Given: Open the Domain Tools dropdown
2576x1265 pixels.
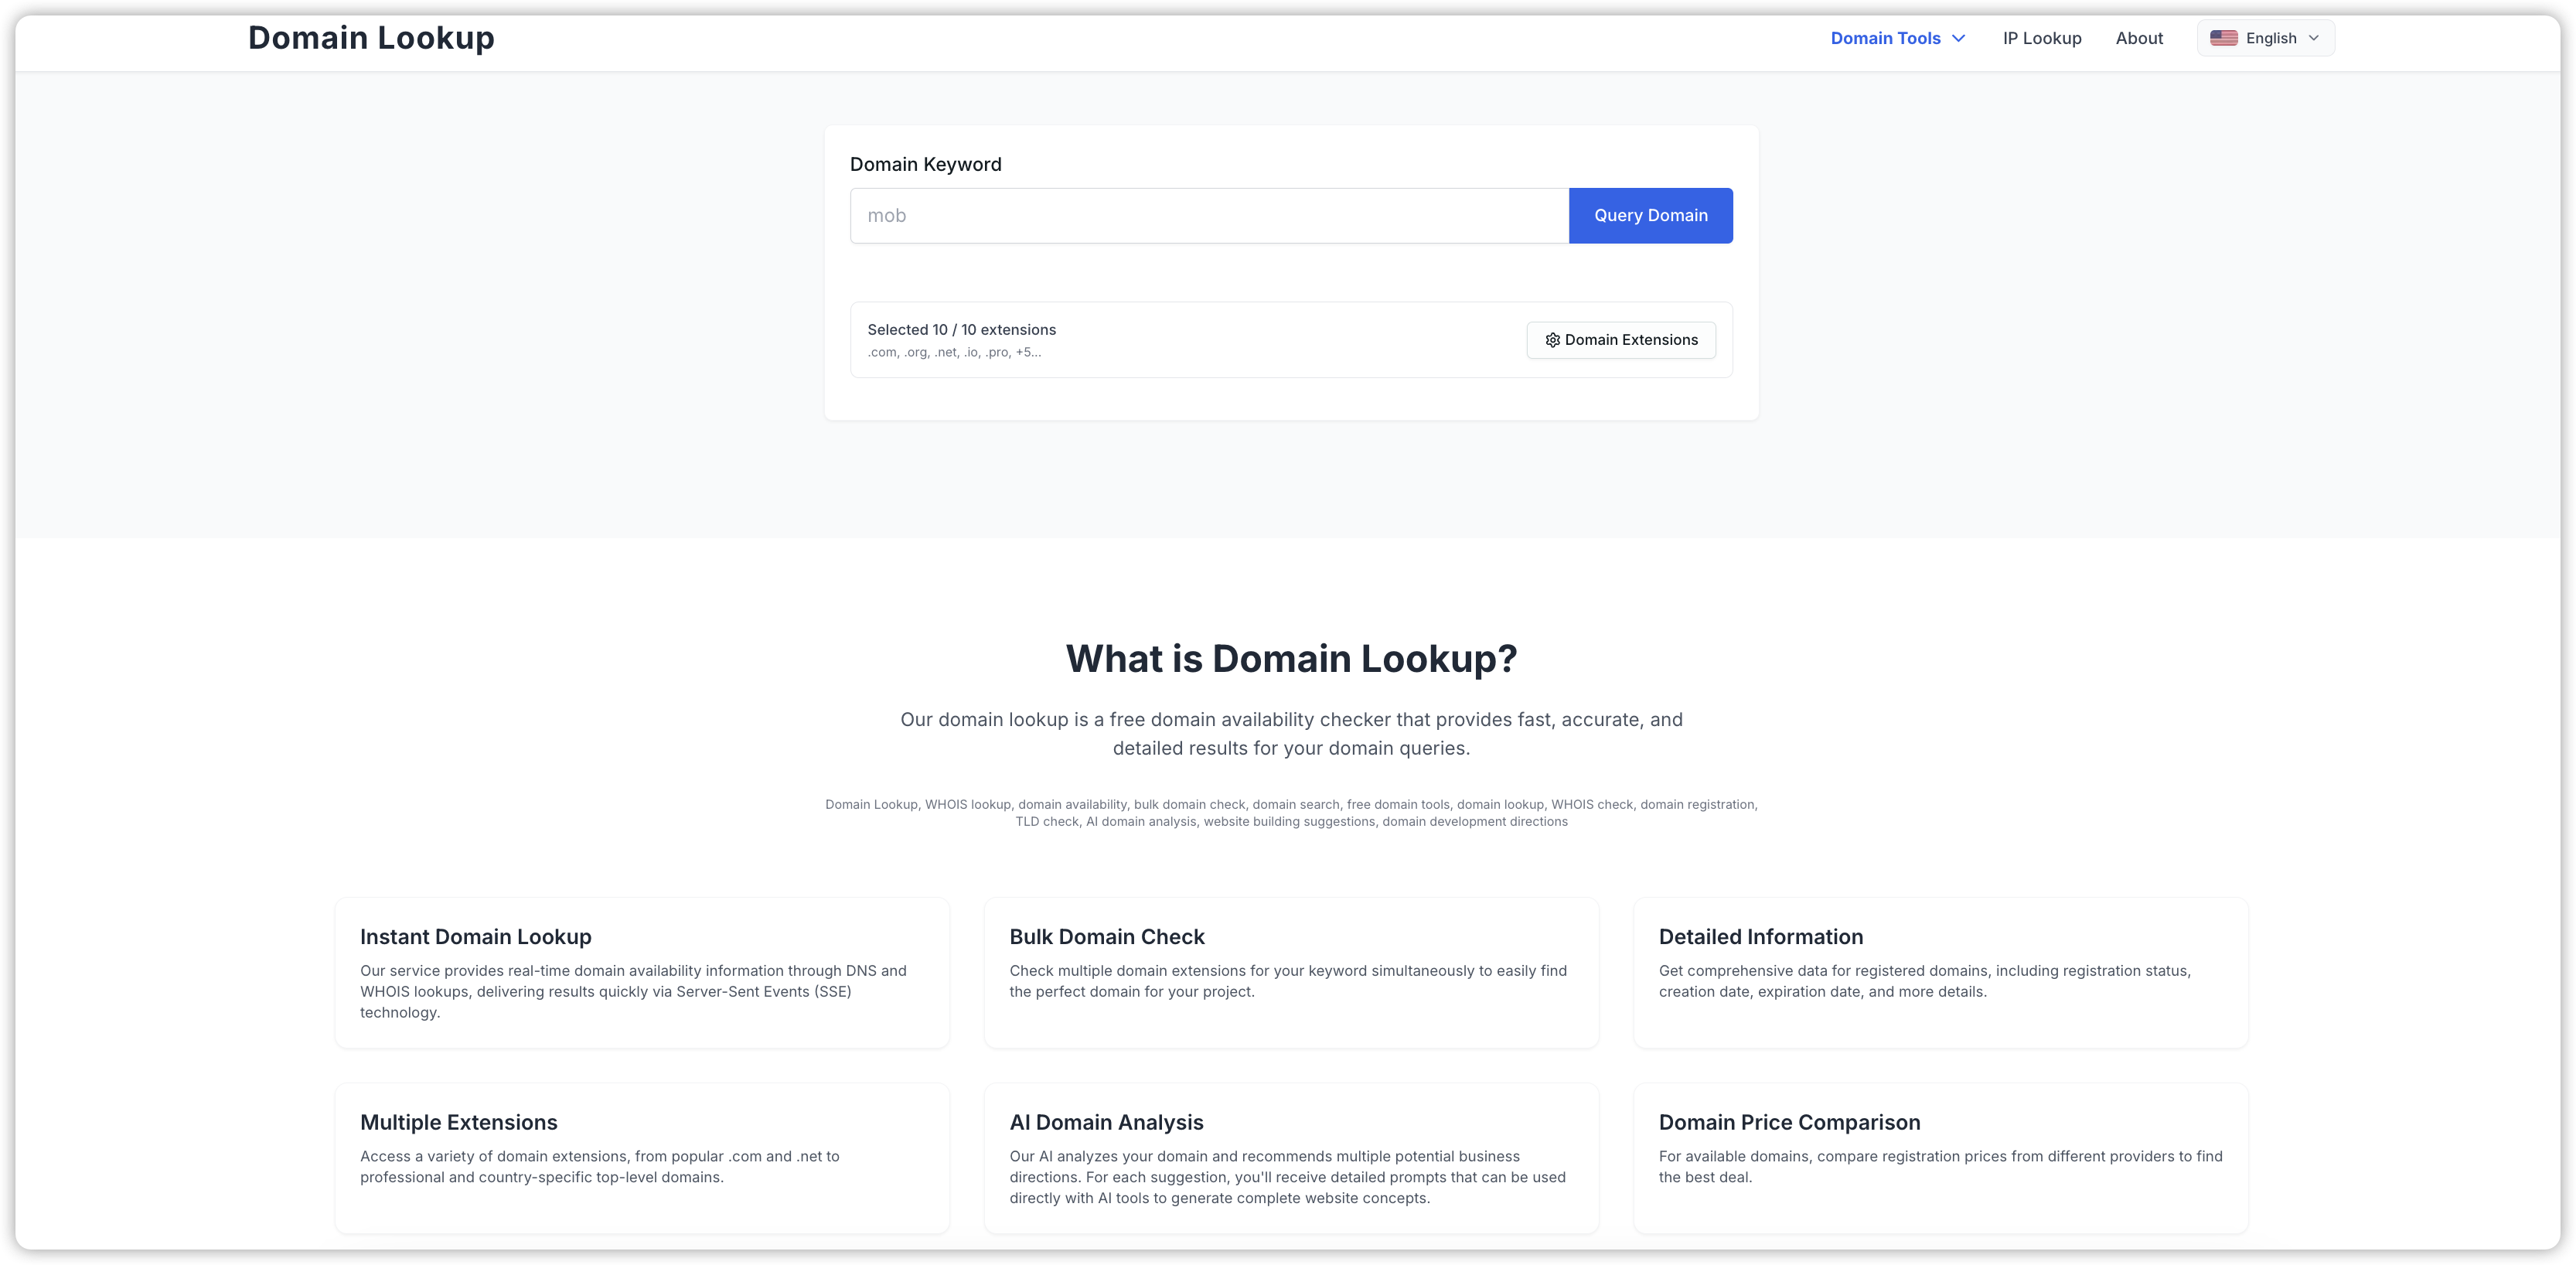Looking at the screenshot, I should pos(1888,38).
